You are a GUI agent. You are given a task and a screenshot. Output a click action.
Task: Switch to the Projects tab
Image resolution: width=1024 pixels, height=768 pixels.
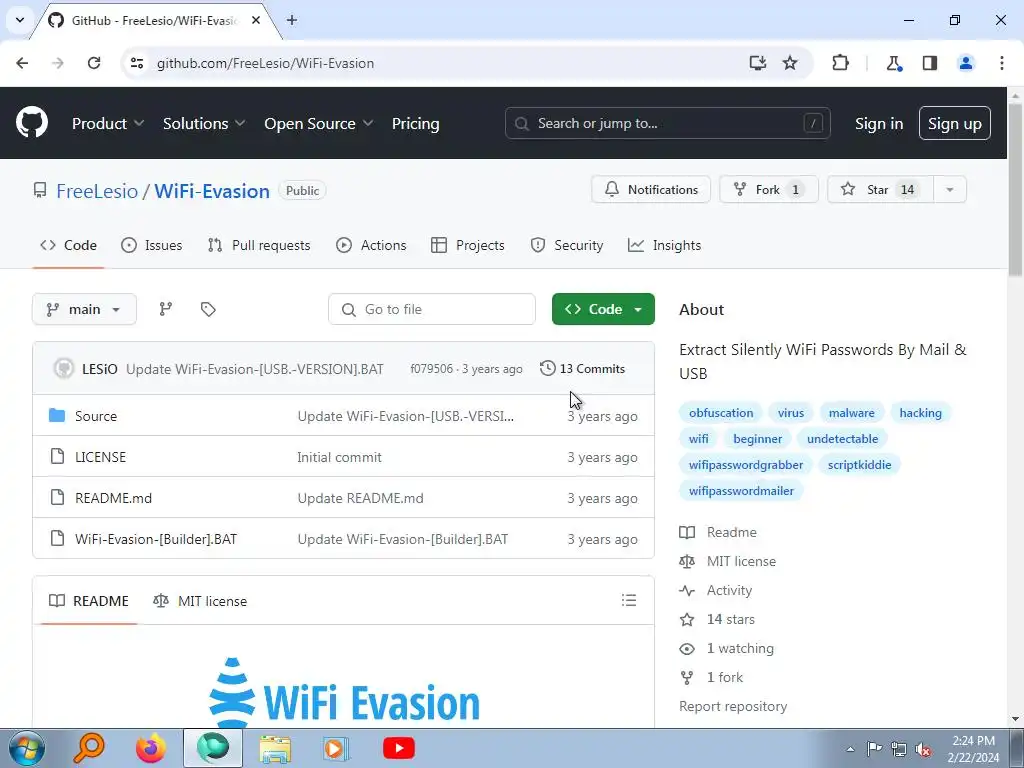click(x=468, y=246)
